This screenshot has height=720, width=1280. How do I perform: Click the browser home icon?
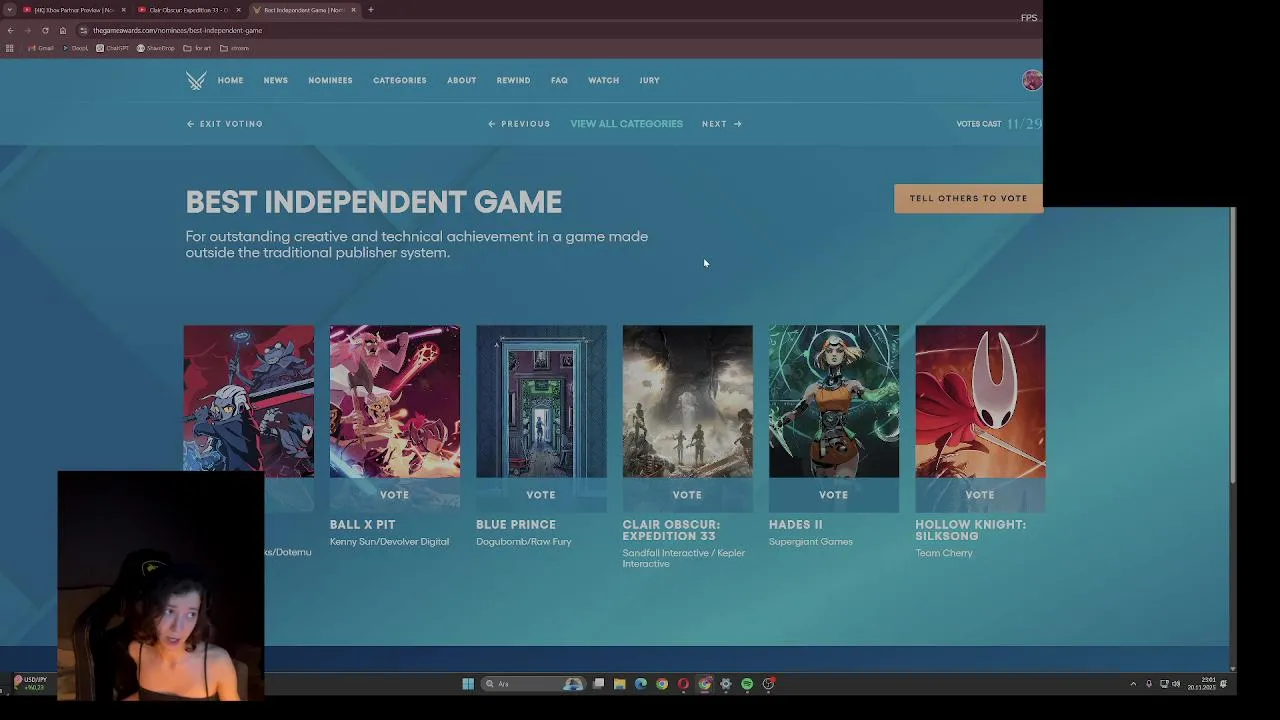click(63, 30)
